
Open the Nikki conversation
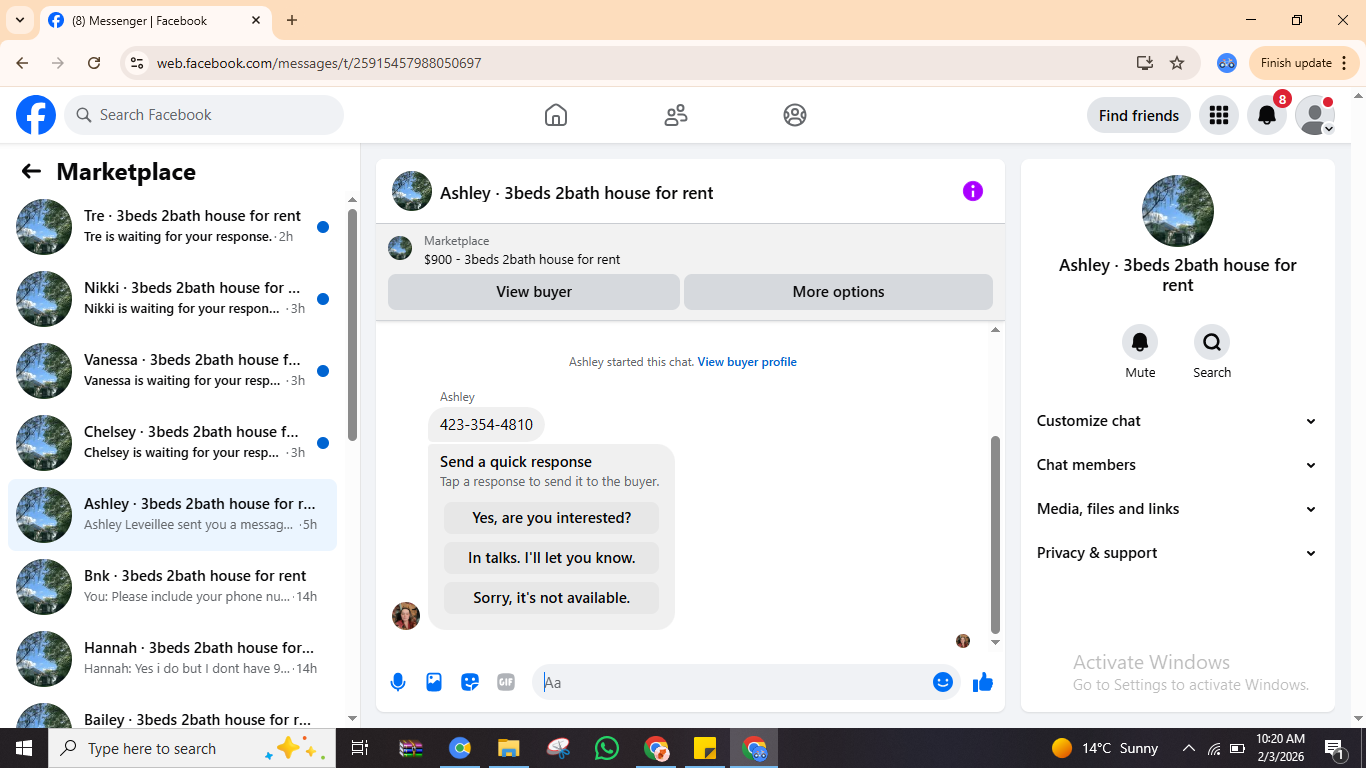pyautogui.click(x=172, y=298)
